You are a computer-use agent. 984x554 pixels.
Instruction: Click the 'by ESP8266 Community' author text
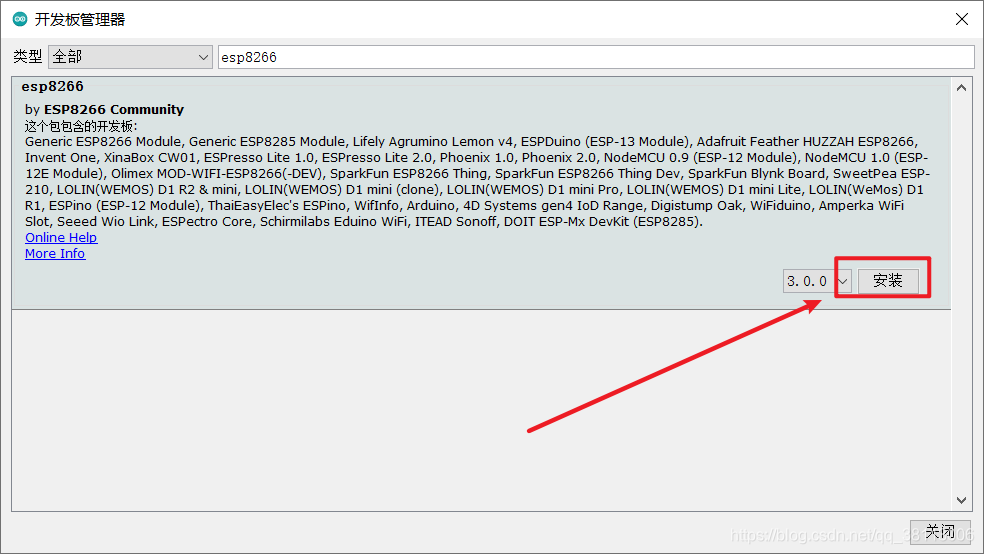pyautogui.click(x=104, y=109)
